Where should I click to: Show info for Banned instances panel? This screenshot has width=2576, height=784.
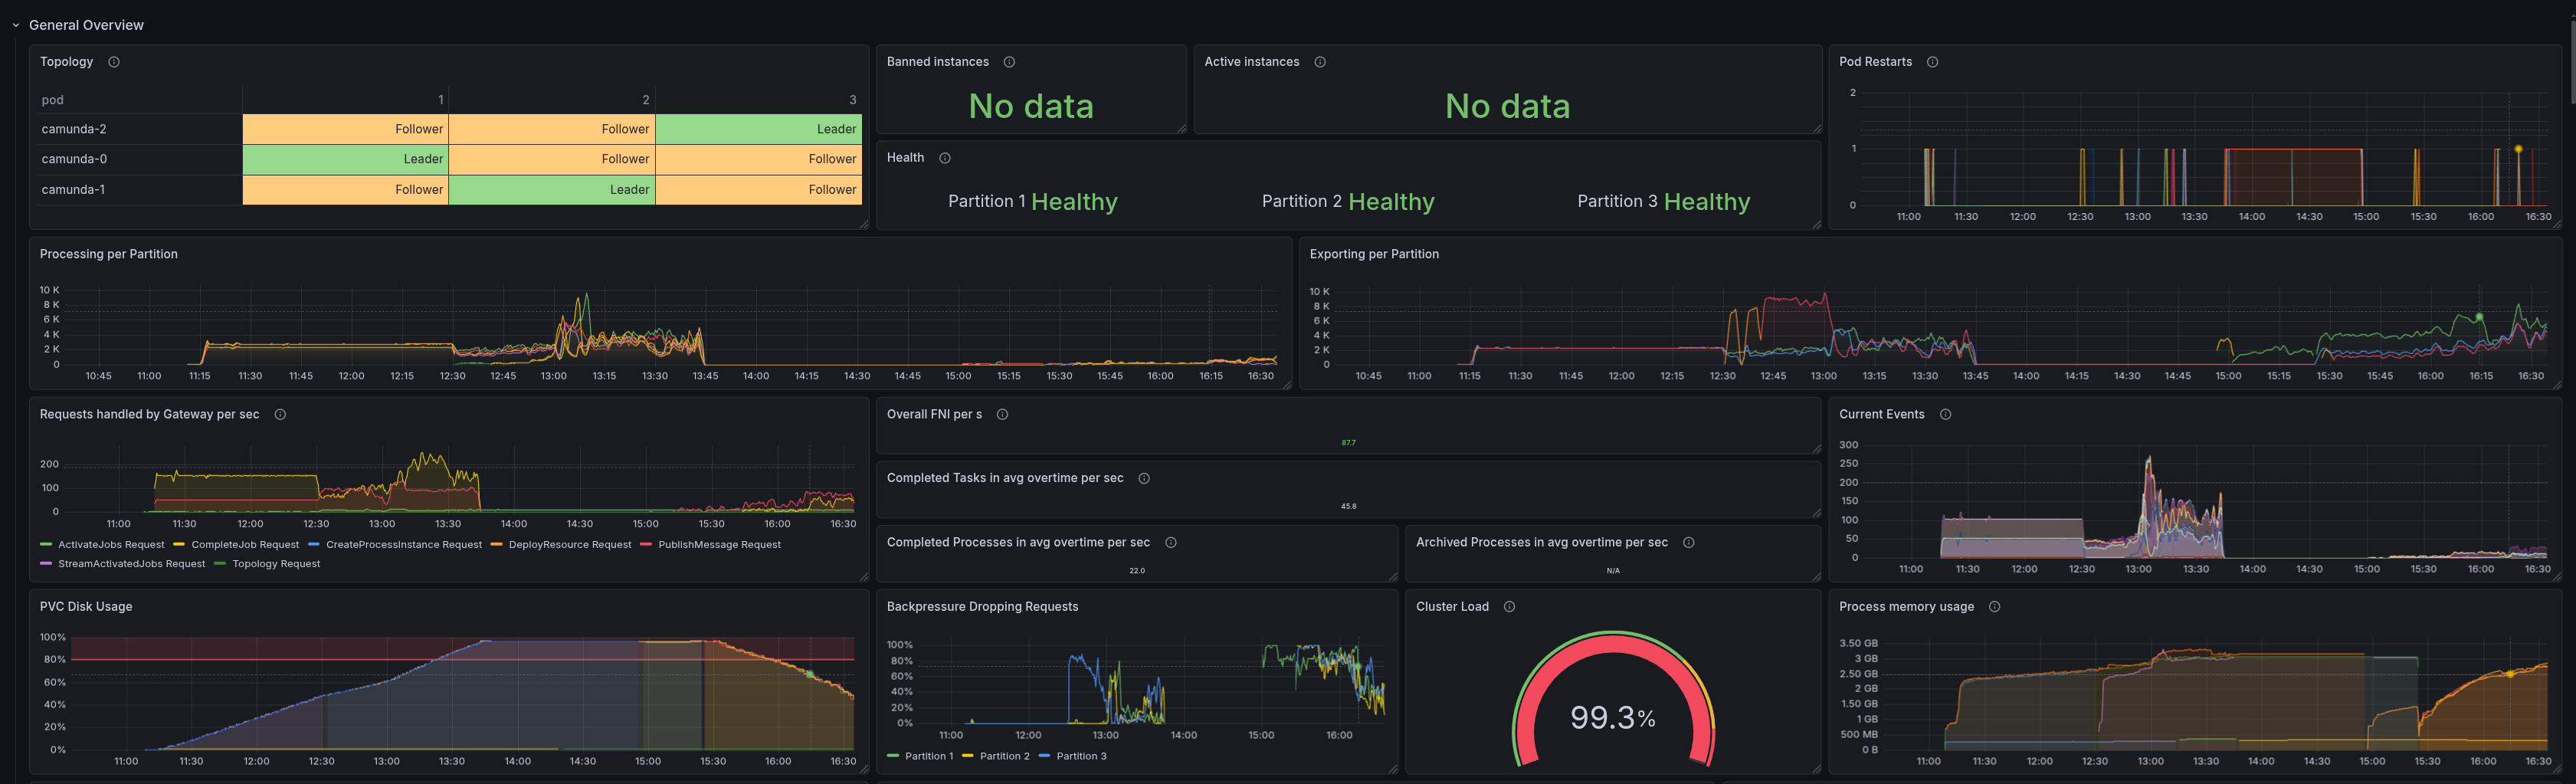(1009, 62)
